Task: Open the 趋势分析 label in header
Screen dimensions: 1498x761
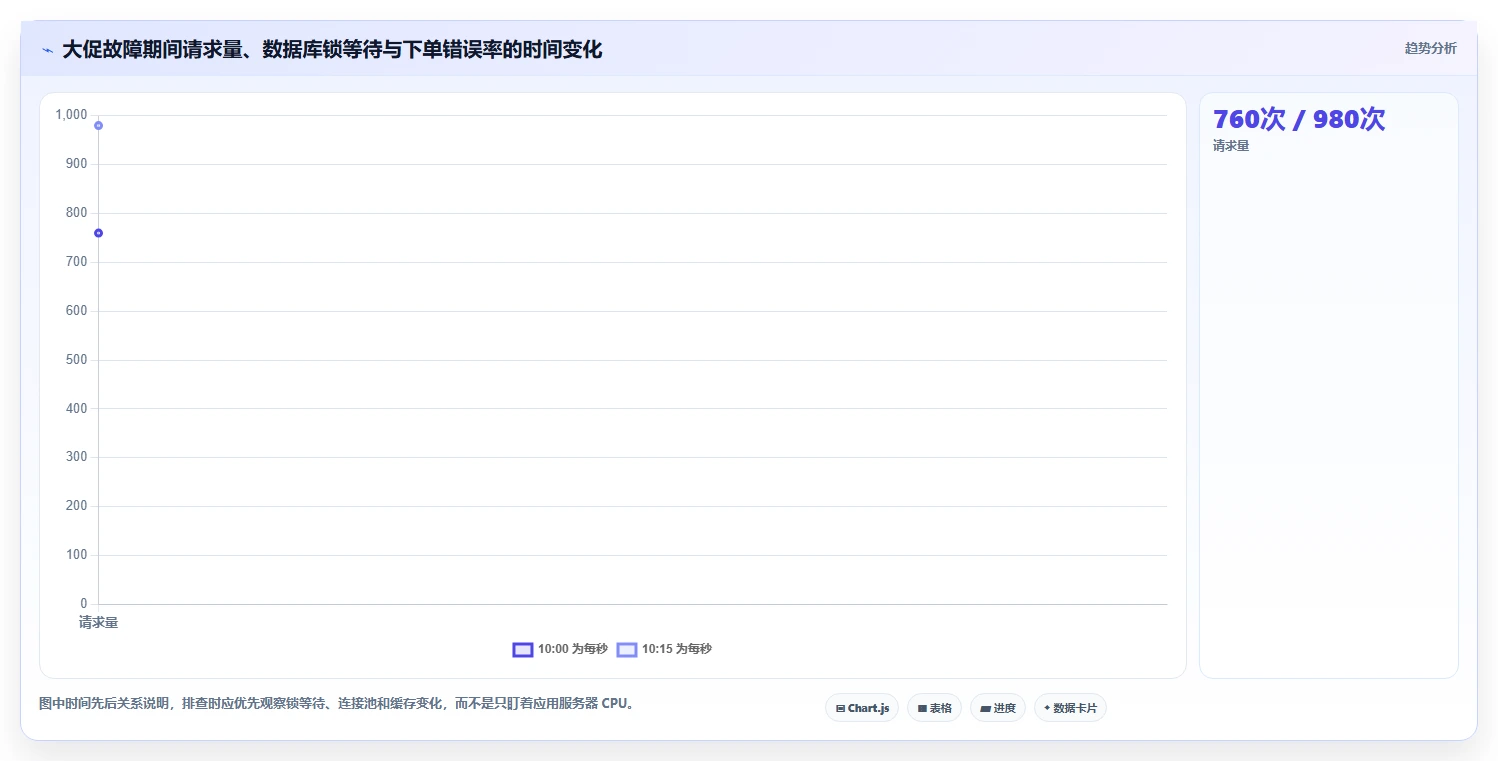Action: (1431, 48)
